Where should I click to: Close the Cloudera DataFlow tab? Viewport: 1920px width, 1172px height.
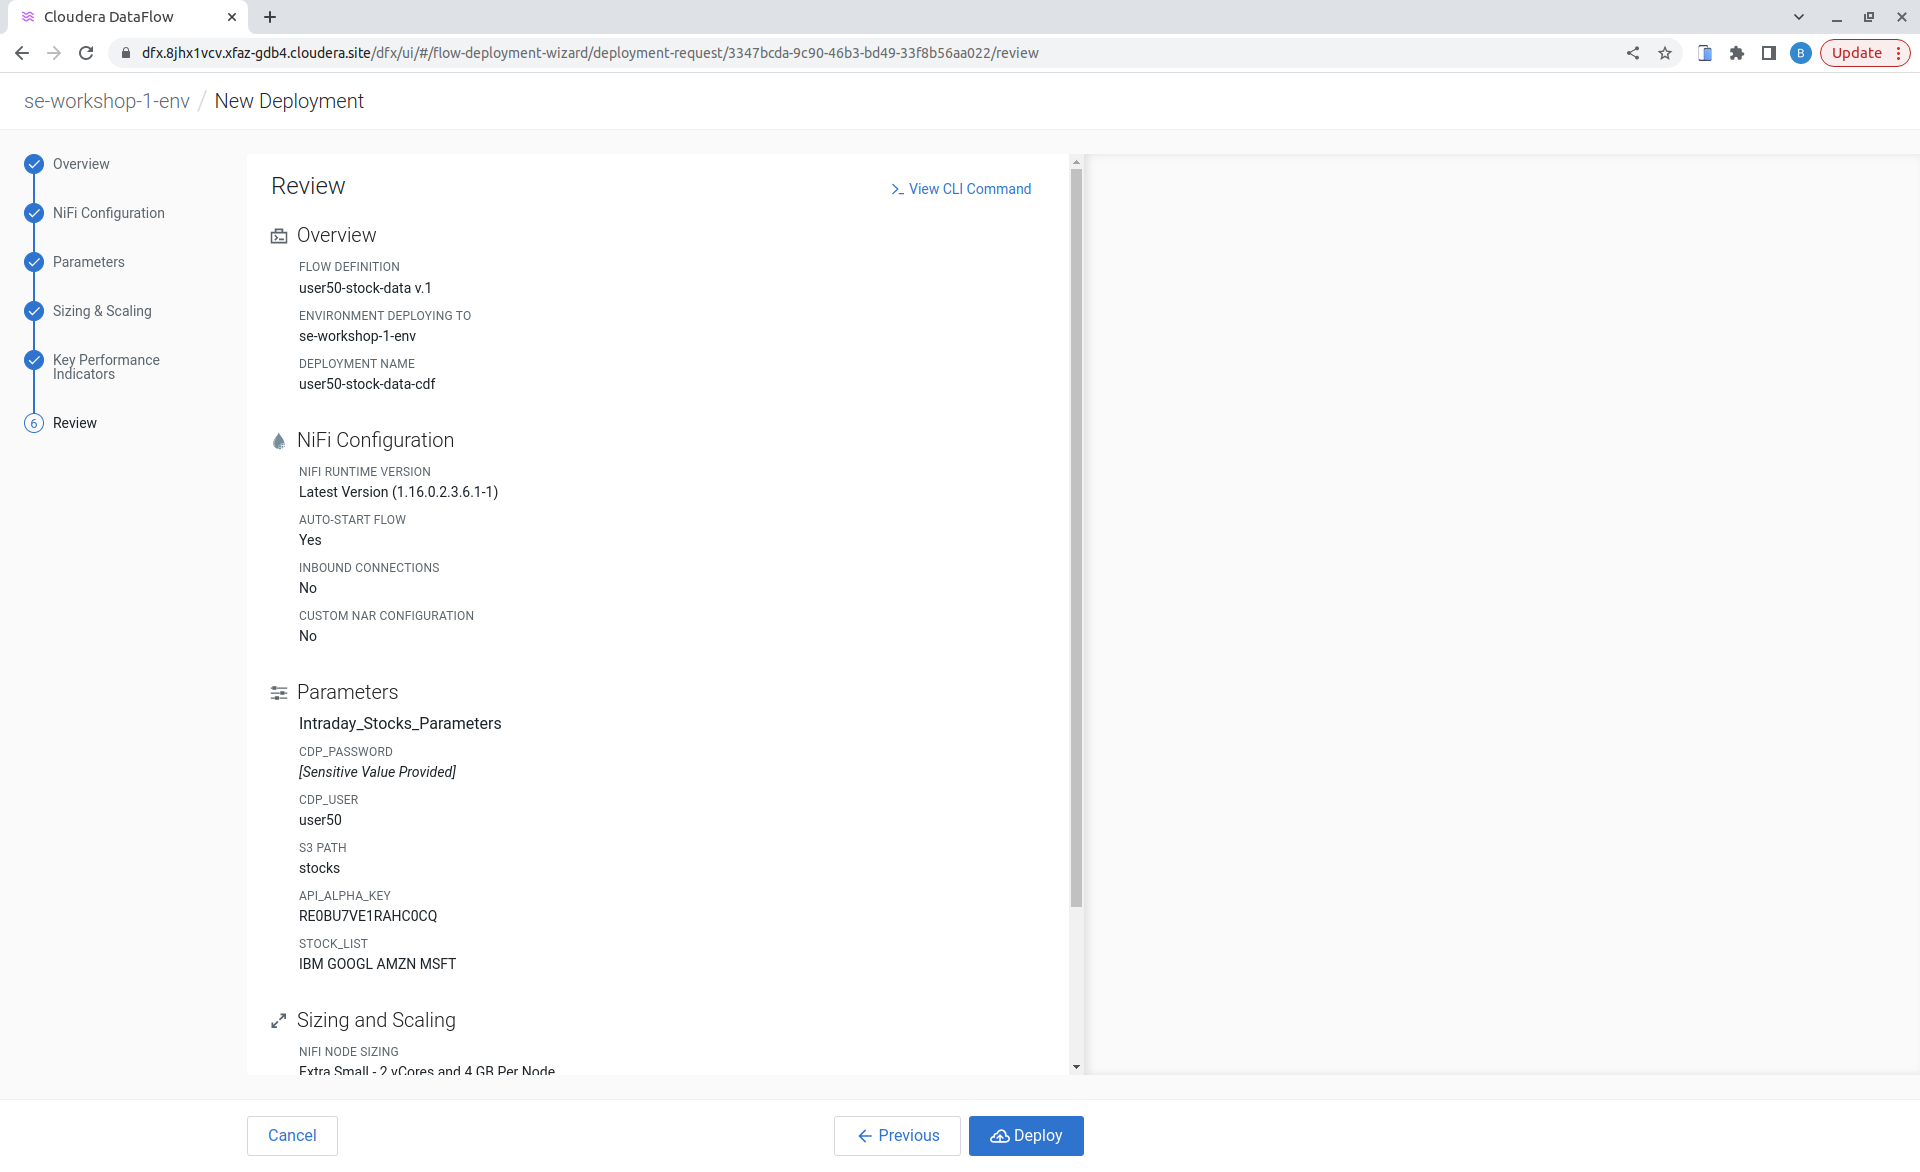tap(232, 17)
